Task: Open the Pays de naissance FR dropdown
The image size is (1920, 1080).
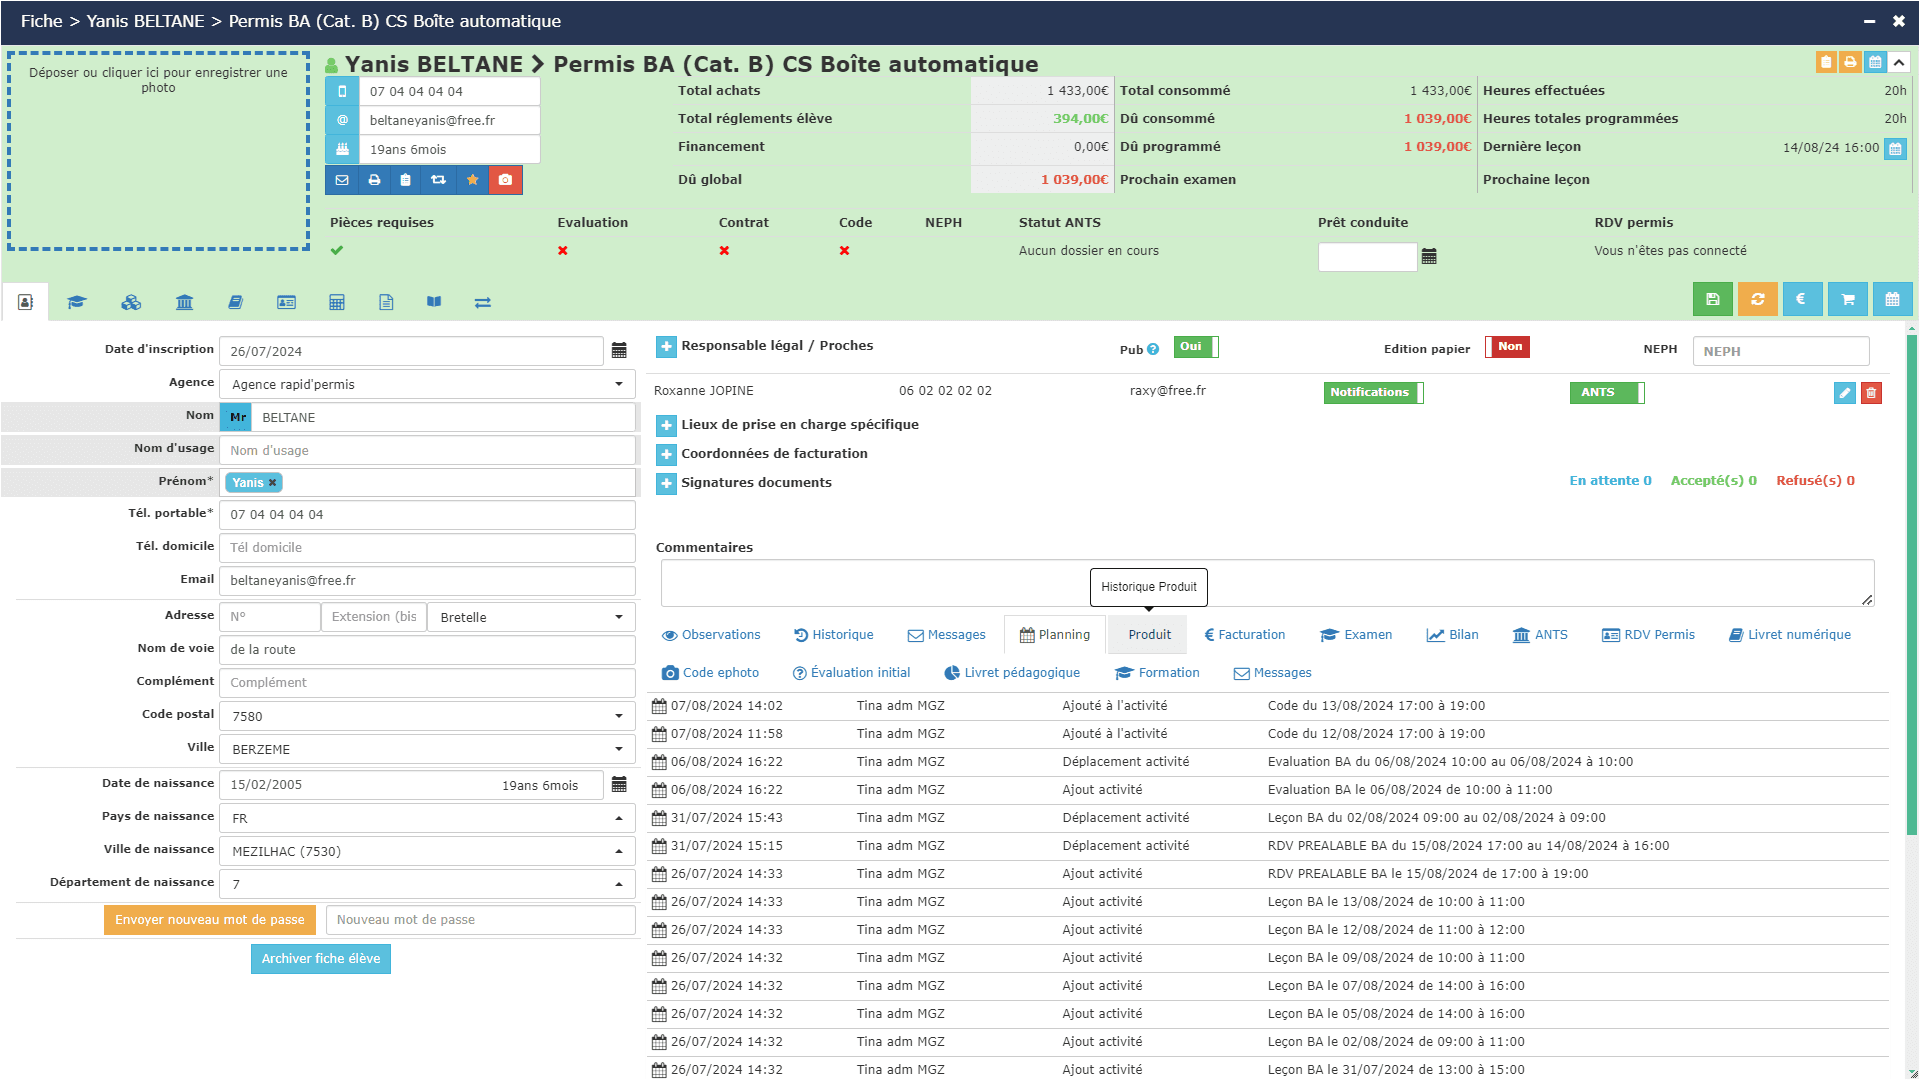Action: [x=427, y=819]
